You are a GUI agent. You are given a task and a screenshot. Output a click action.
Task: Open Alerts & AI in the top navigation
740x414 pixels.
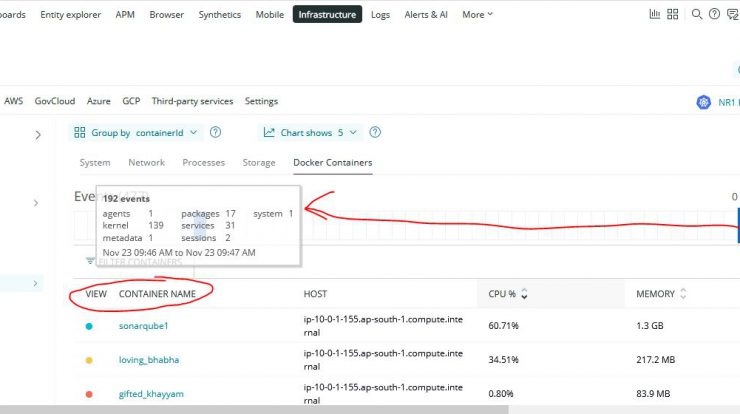pyautogui.click(x=426, y=15)
